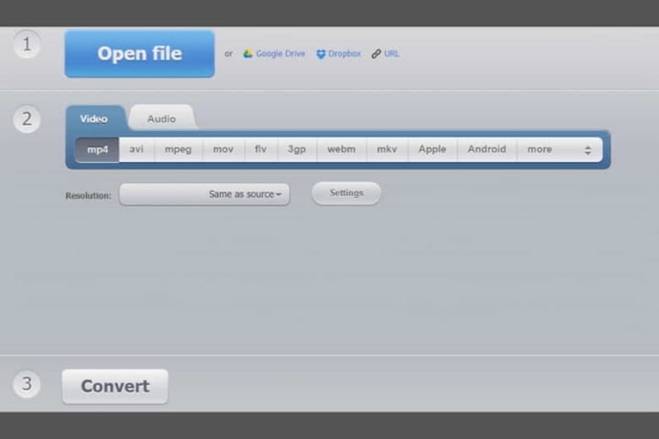659x439 pixels.
Task: Select the Video tab
Action: (95, 119)
